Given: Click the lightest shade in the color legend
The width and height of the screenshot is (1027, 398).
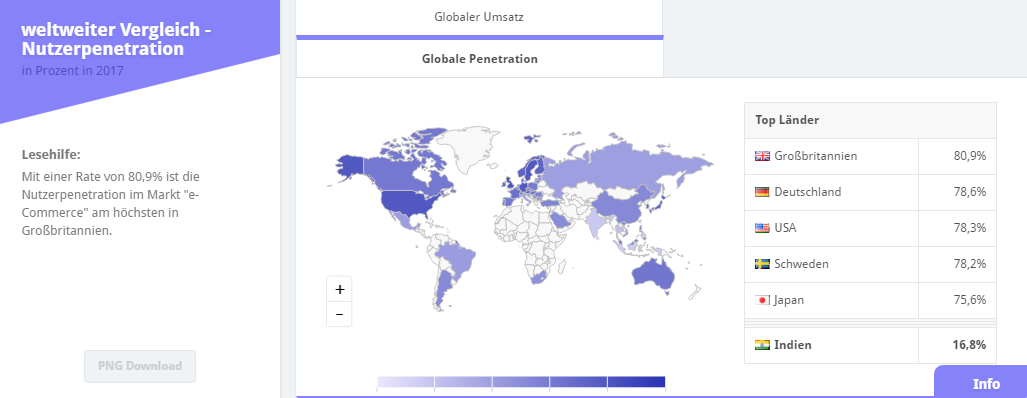Looking at the screenshot, I should 406,382.
